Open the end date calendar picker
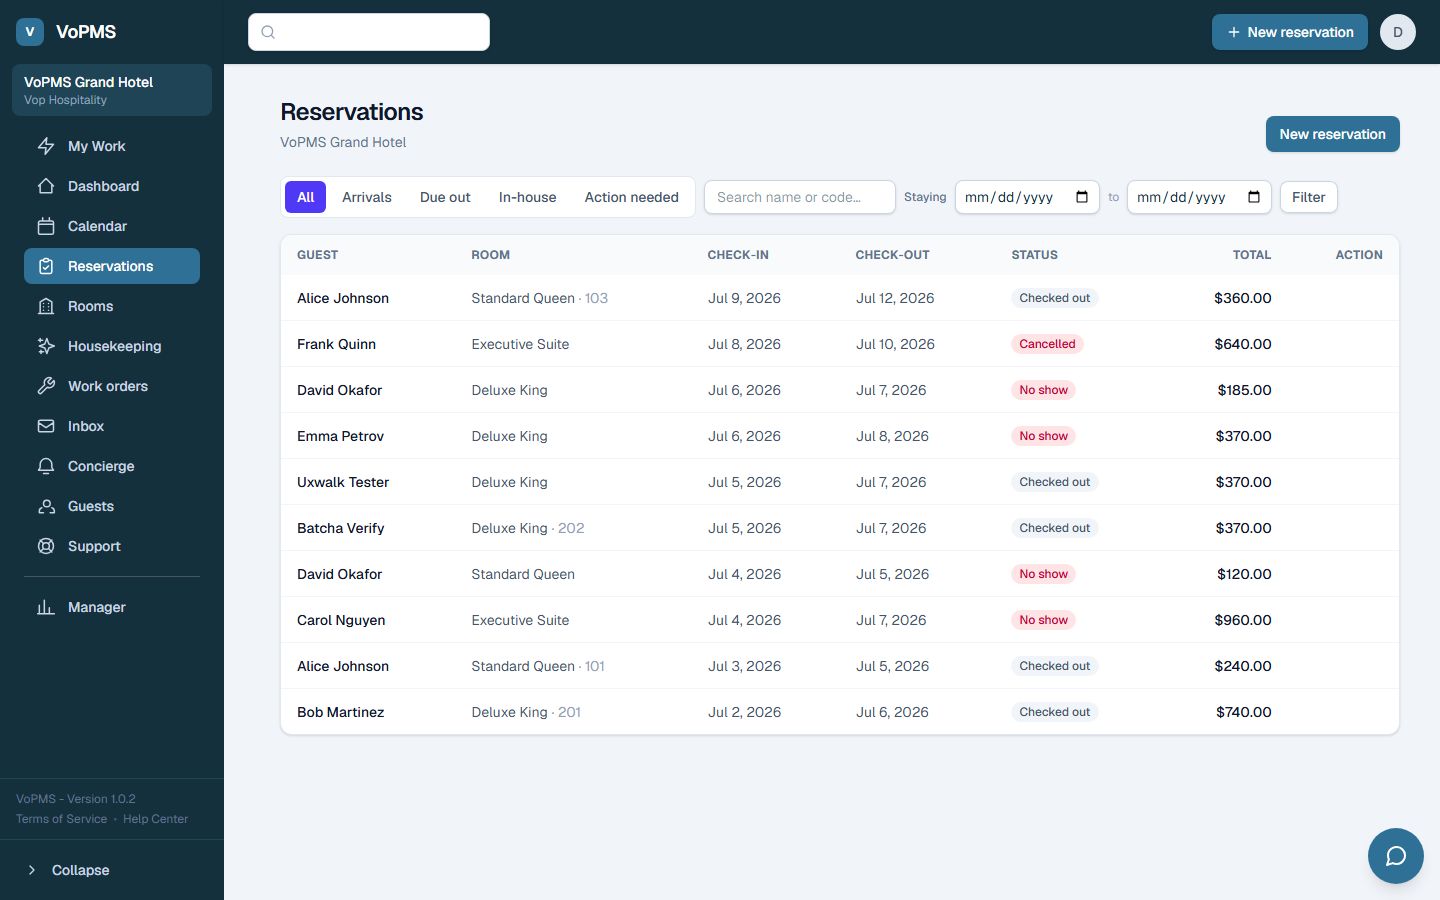 point(1254,197)
